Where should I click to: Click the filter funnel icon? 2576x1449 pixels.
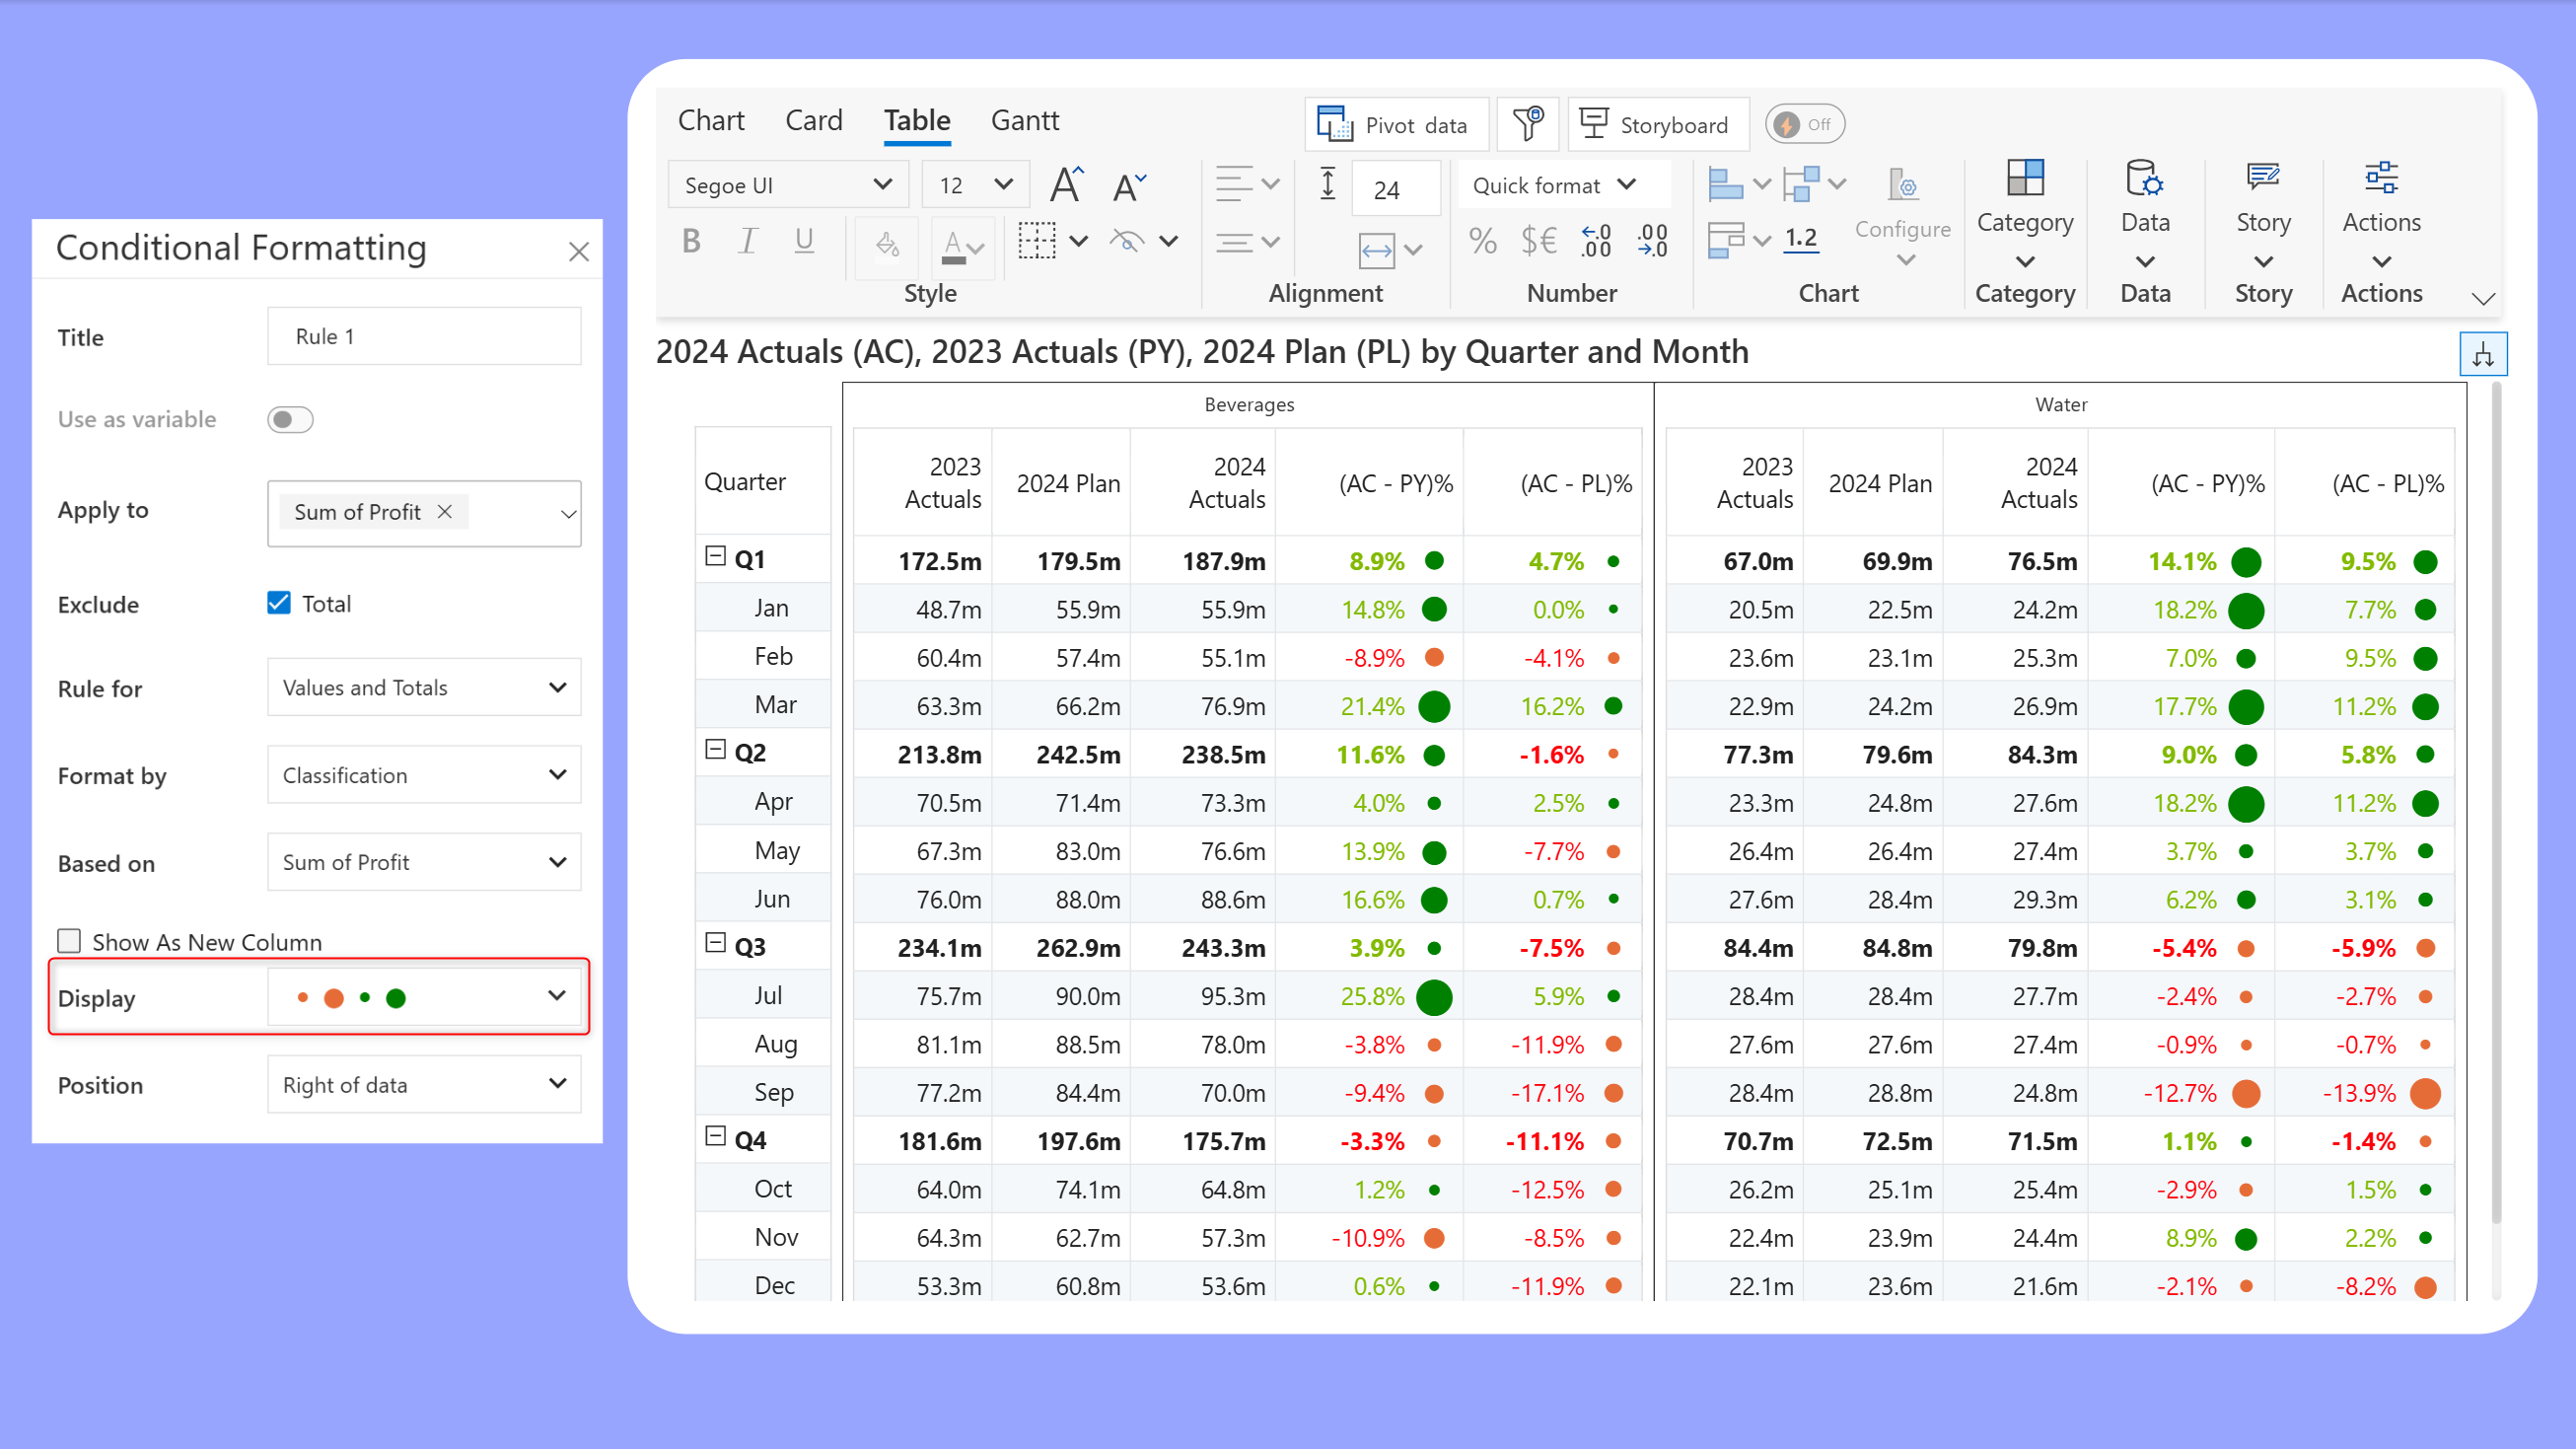(1528, 124)
